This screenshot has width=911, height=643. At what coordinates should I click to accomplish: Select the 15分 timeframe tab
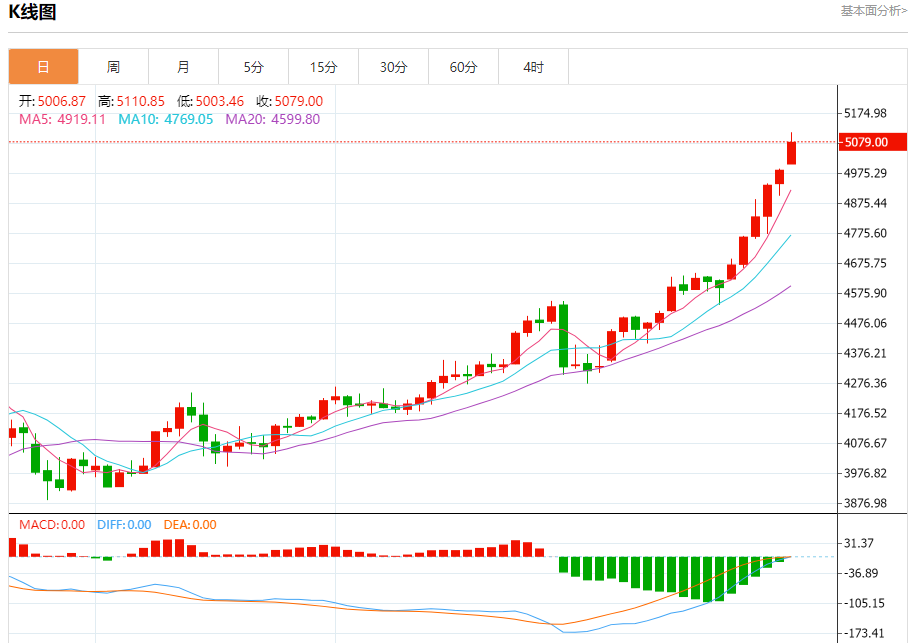323,66
